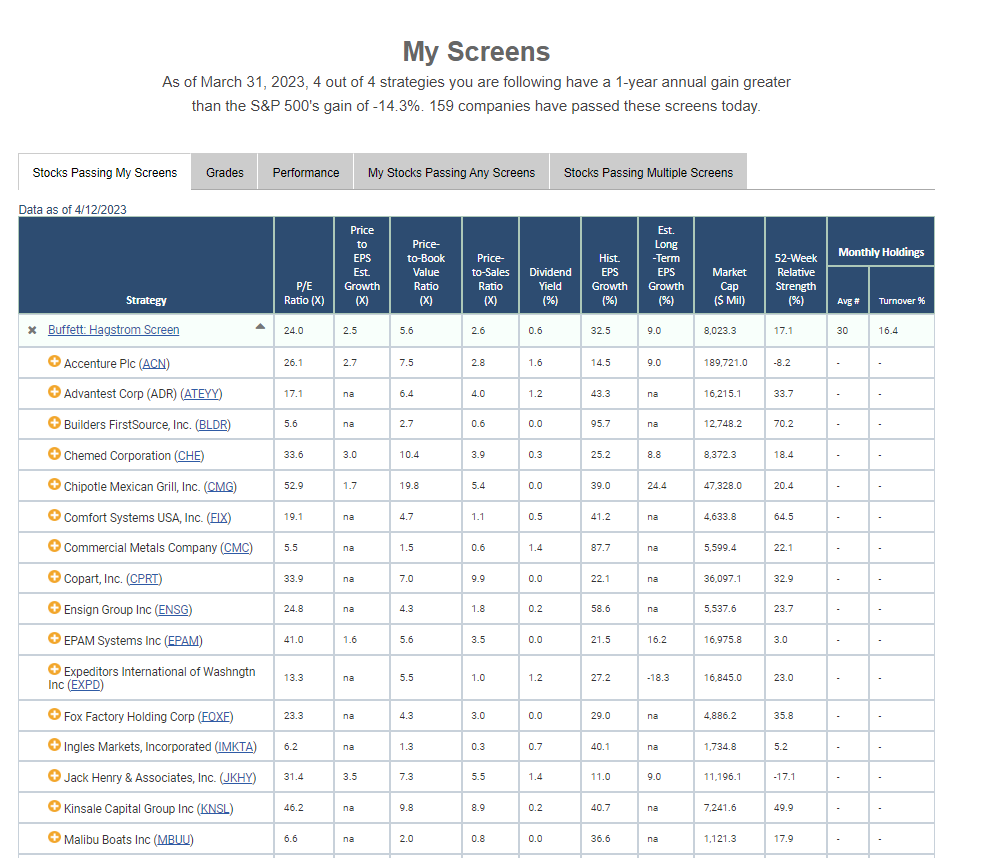Click the plus icon beside Jack Henry & Associates
The height and width of the screenshot is (858, 986).
point(55,776)
